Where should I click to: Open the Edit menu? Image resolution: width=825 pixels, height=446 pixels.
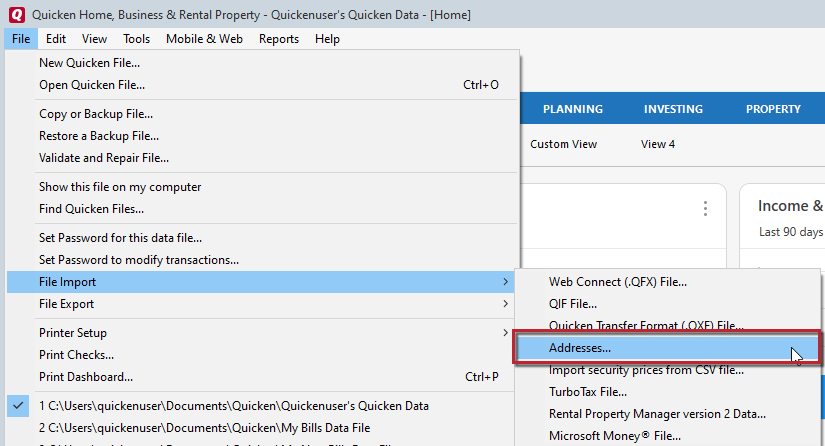click(56, 39)
